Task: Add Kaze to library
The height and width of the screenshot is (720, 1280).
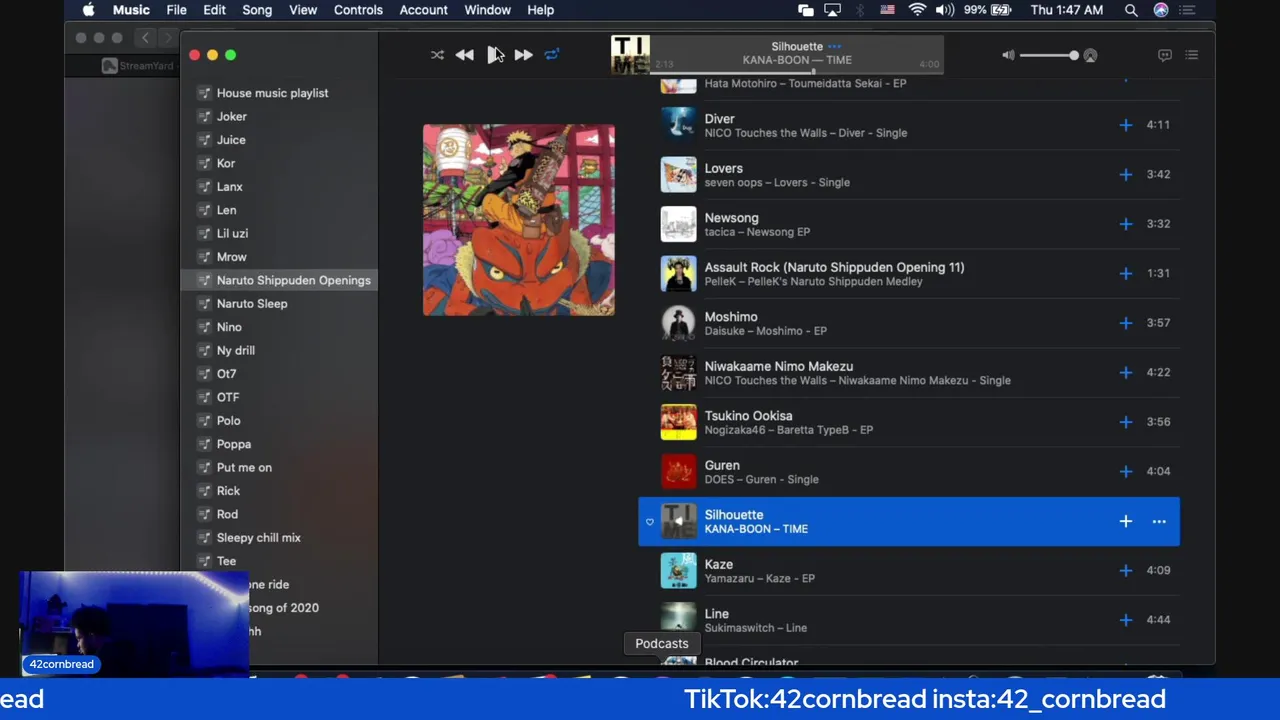Action: (1125, 570)
